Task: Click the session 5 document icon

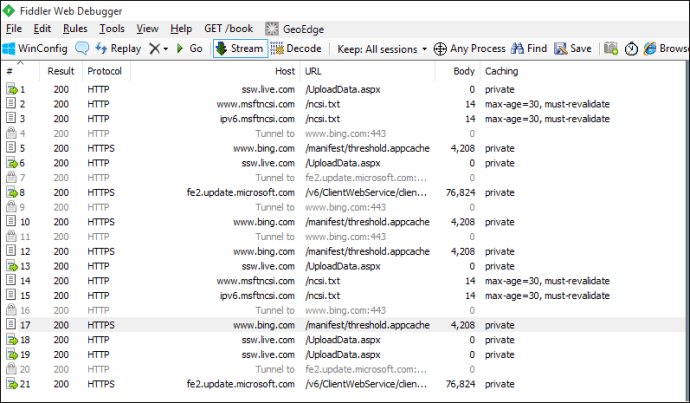Action: pos(11,148)
